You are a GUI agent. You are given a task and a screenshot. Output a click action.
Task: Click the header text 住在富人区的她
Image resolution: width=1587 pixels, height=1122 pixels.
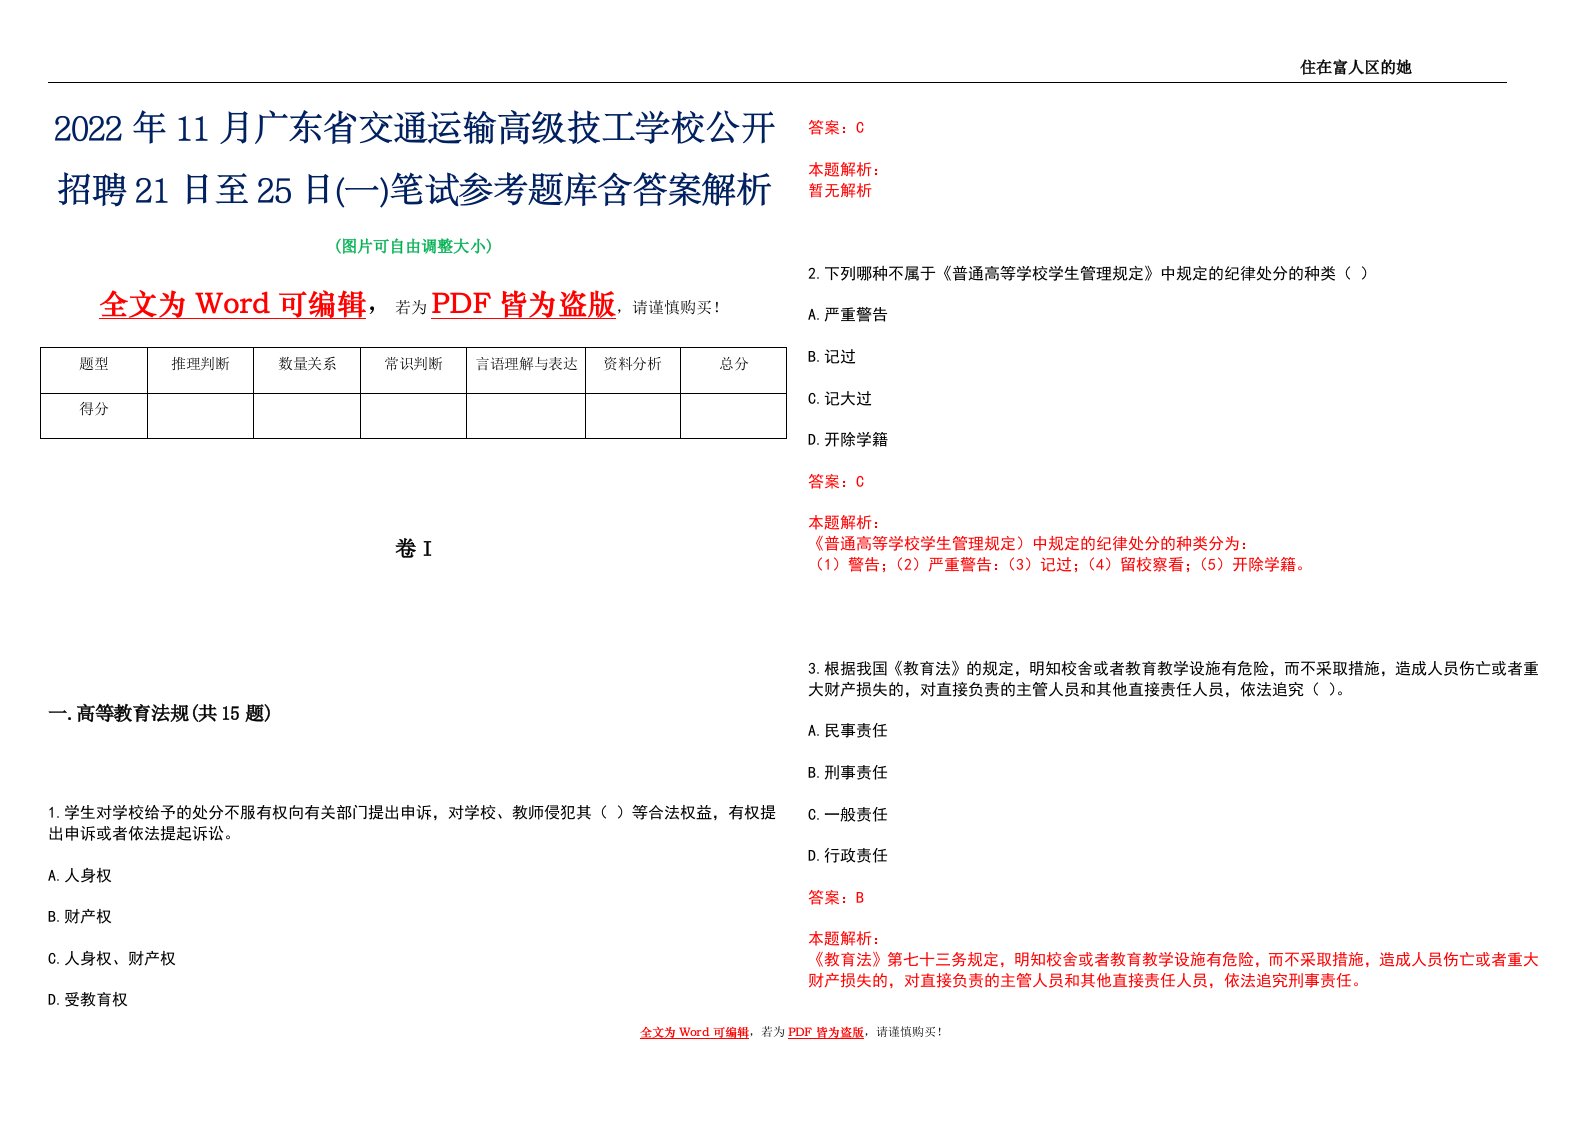point(1355,67)
